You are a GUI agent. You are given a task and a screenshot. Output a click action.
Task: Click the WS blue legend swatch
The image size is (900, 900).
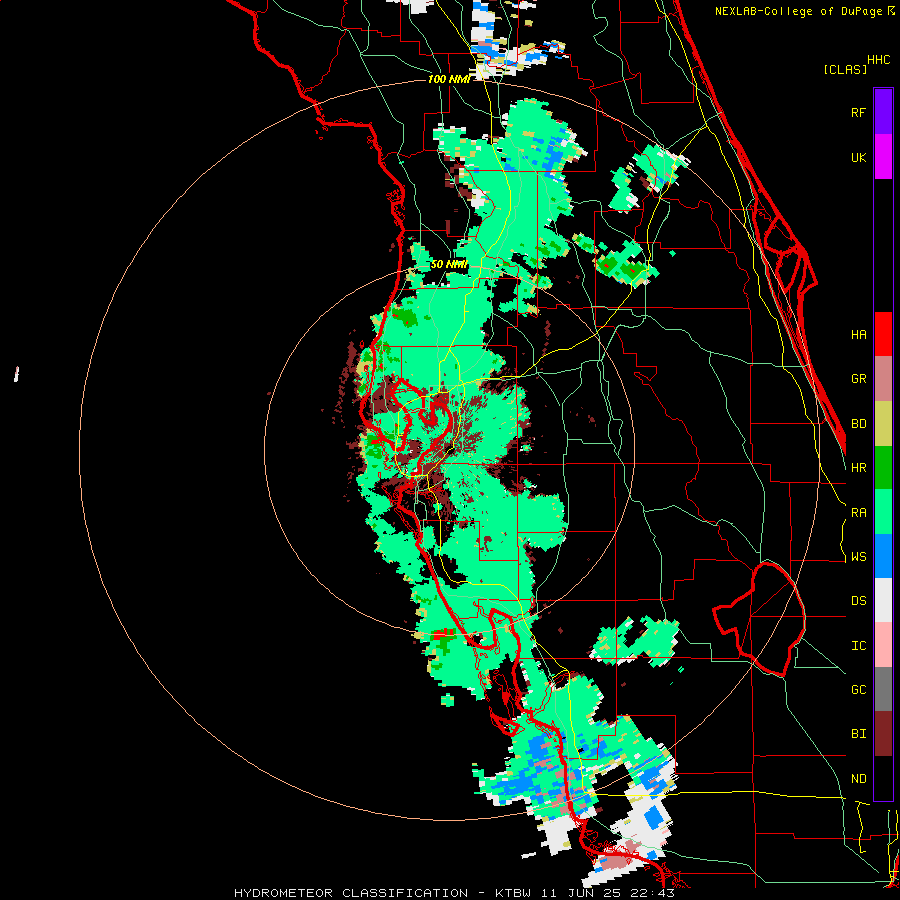(x=883, y=556)
